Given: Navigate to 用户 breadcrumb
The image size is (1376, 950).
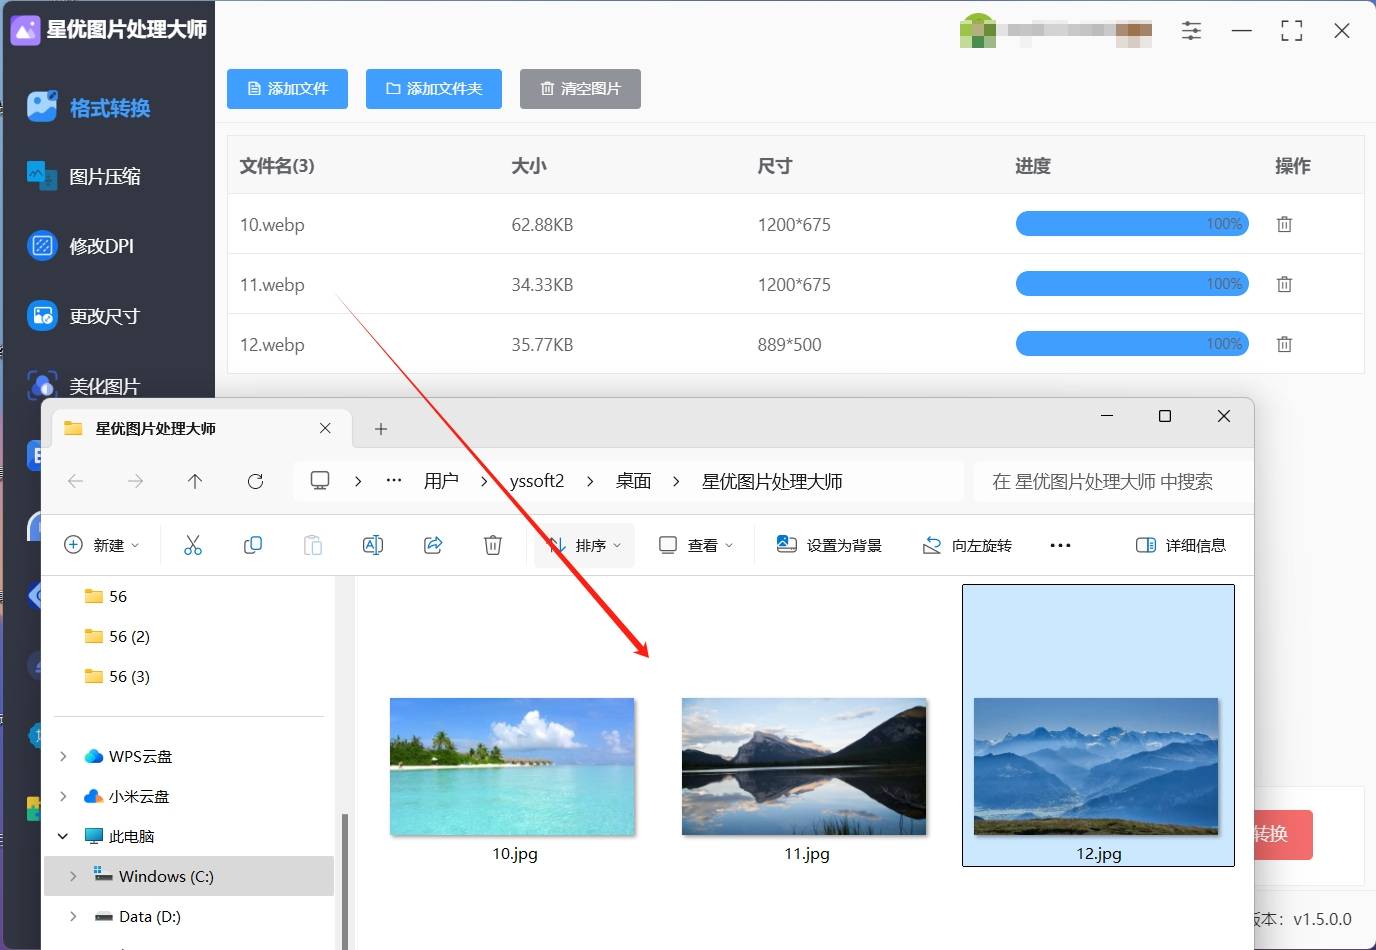Looking at the screenshot, I should [x=441, y=481].
